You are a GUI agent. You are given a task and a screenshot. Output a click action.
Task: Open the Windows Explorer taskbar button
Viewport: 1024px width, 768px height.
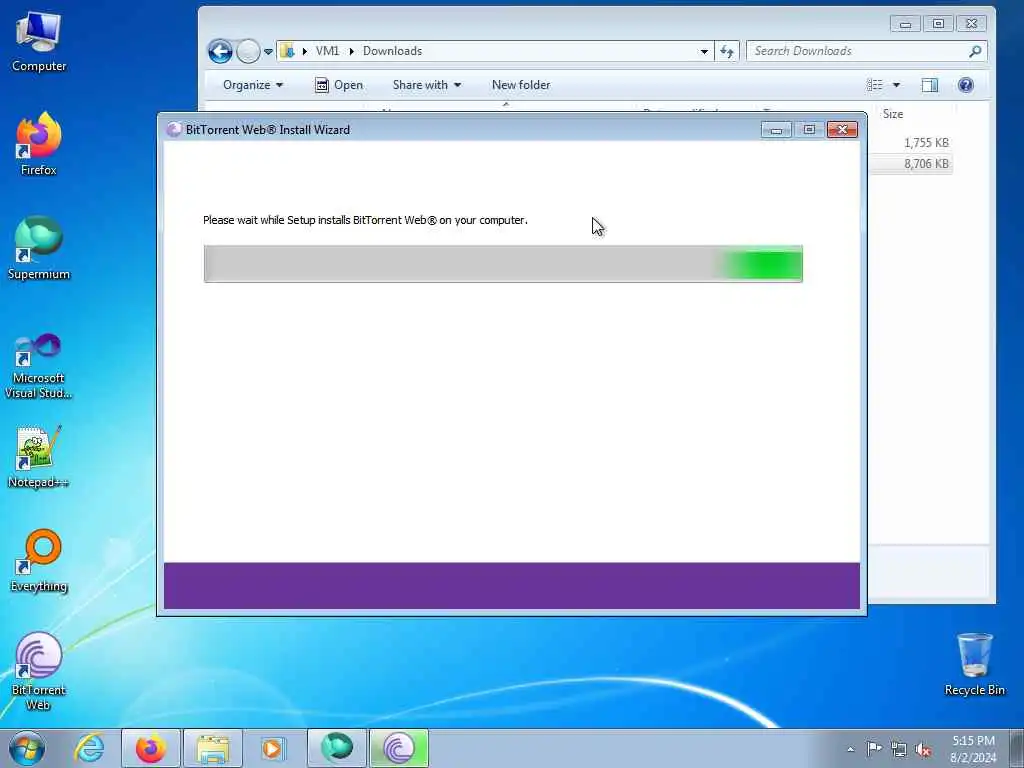tap(213, 748)
